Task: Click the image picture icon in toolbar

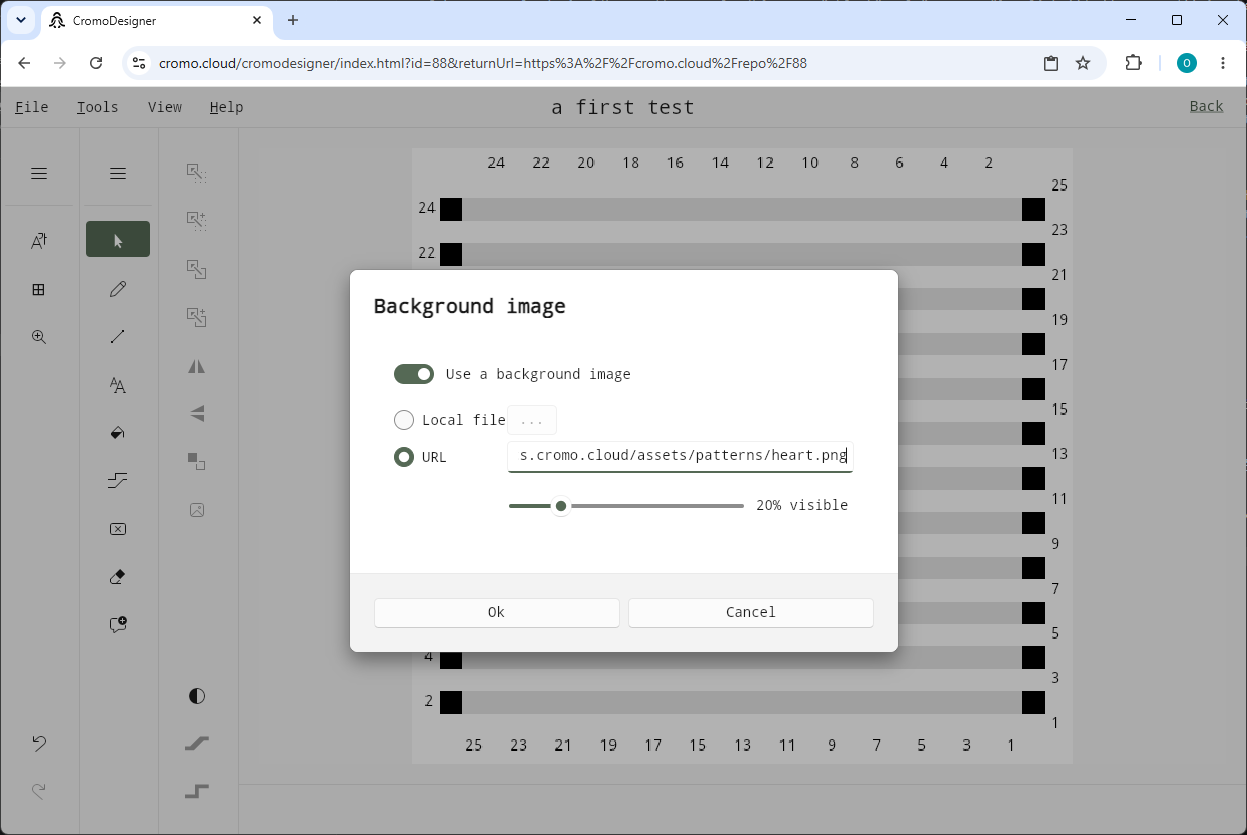Action: click(x=197, y=510)
